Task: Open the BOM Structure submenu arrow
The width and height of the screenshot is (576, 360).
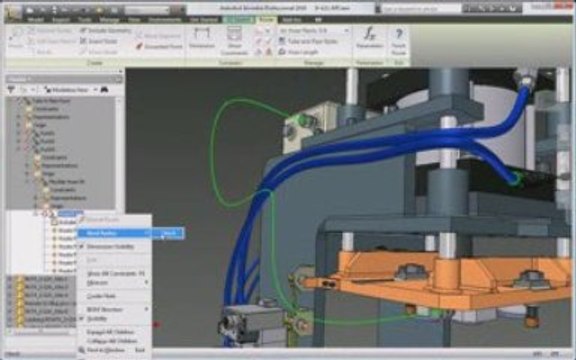Action: (x=147, y=309)
